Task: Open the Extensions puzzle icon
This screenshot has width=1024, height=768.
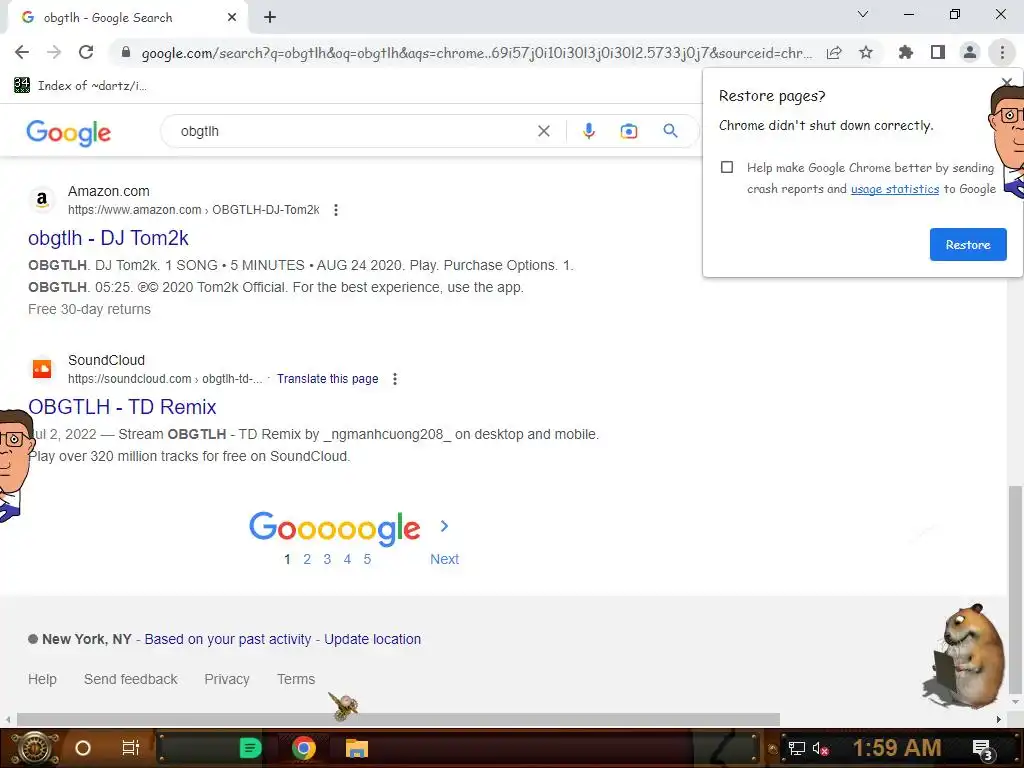Action: (x=906, y=52)
